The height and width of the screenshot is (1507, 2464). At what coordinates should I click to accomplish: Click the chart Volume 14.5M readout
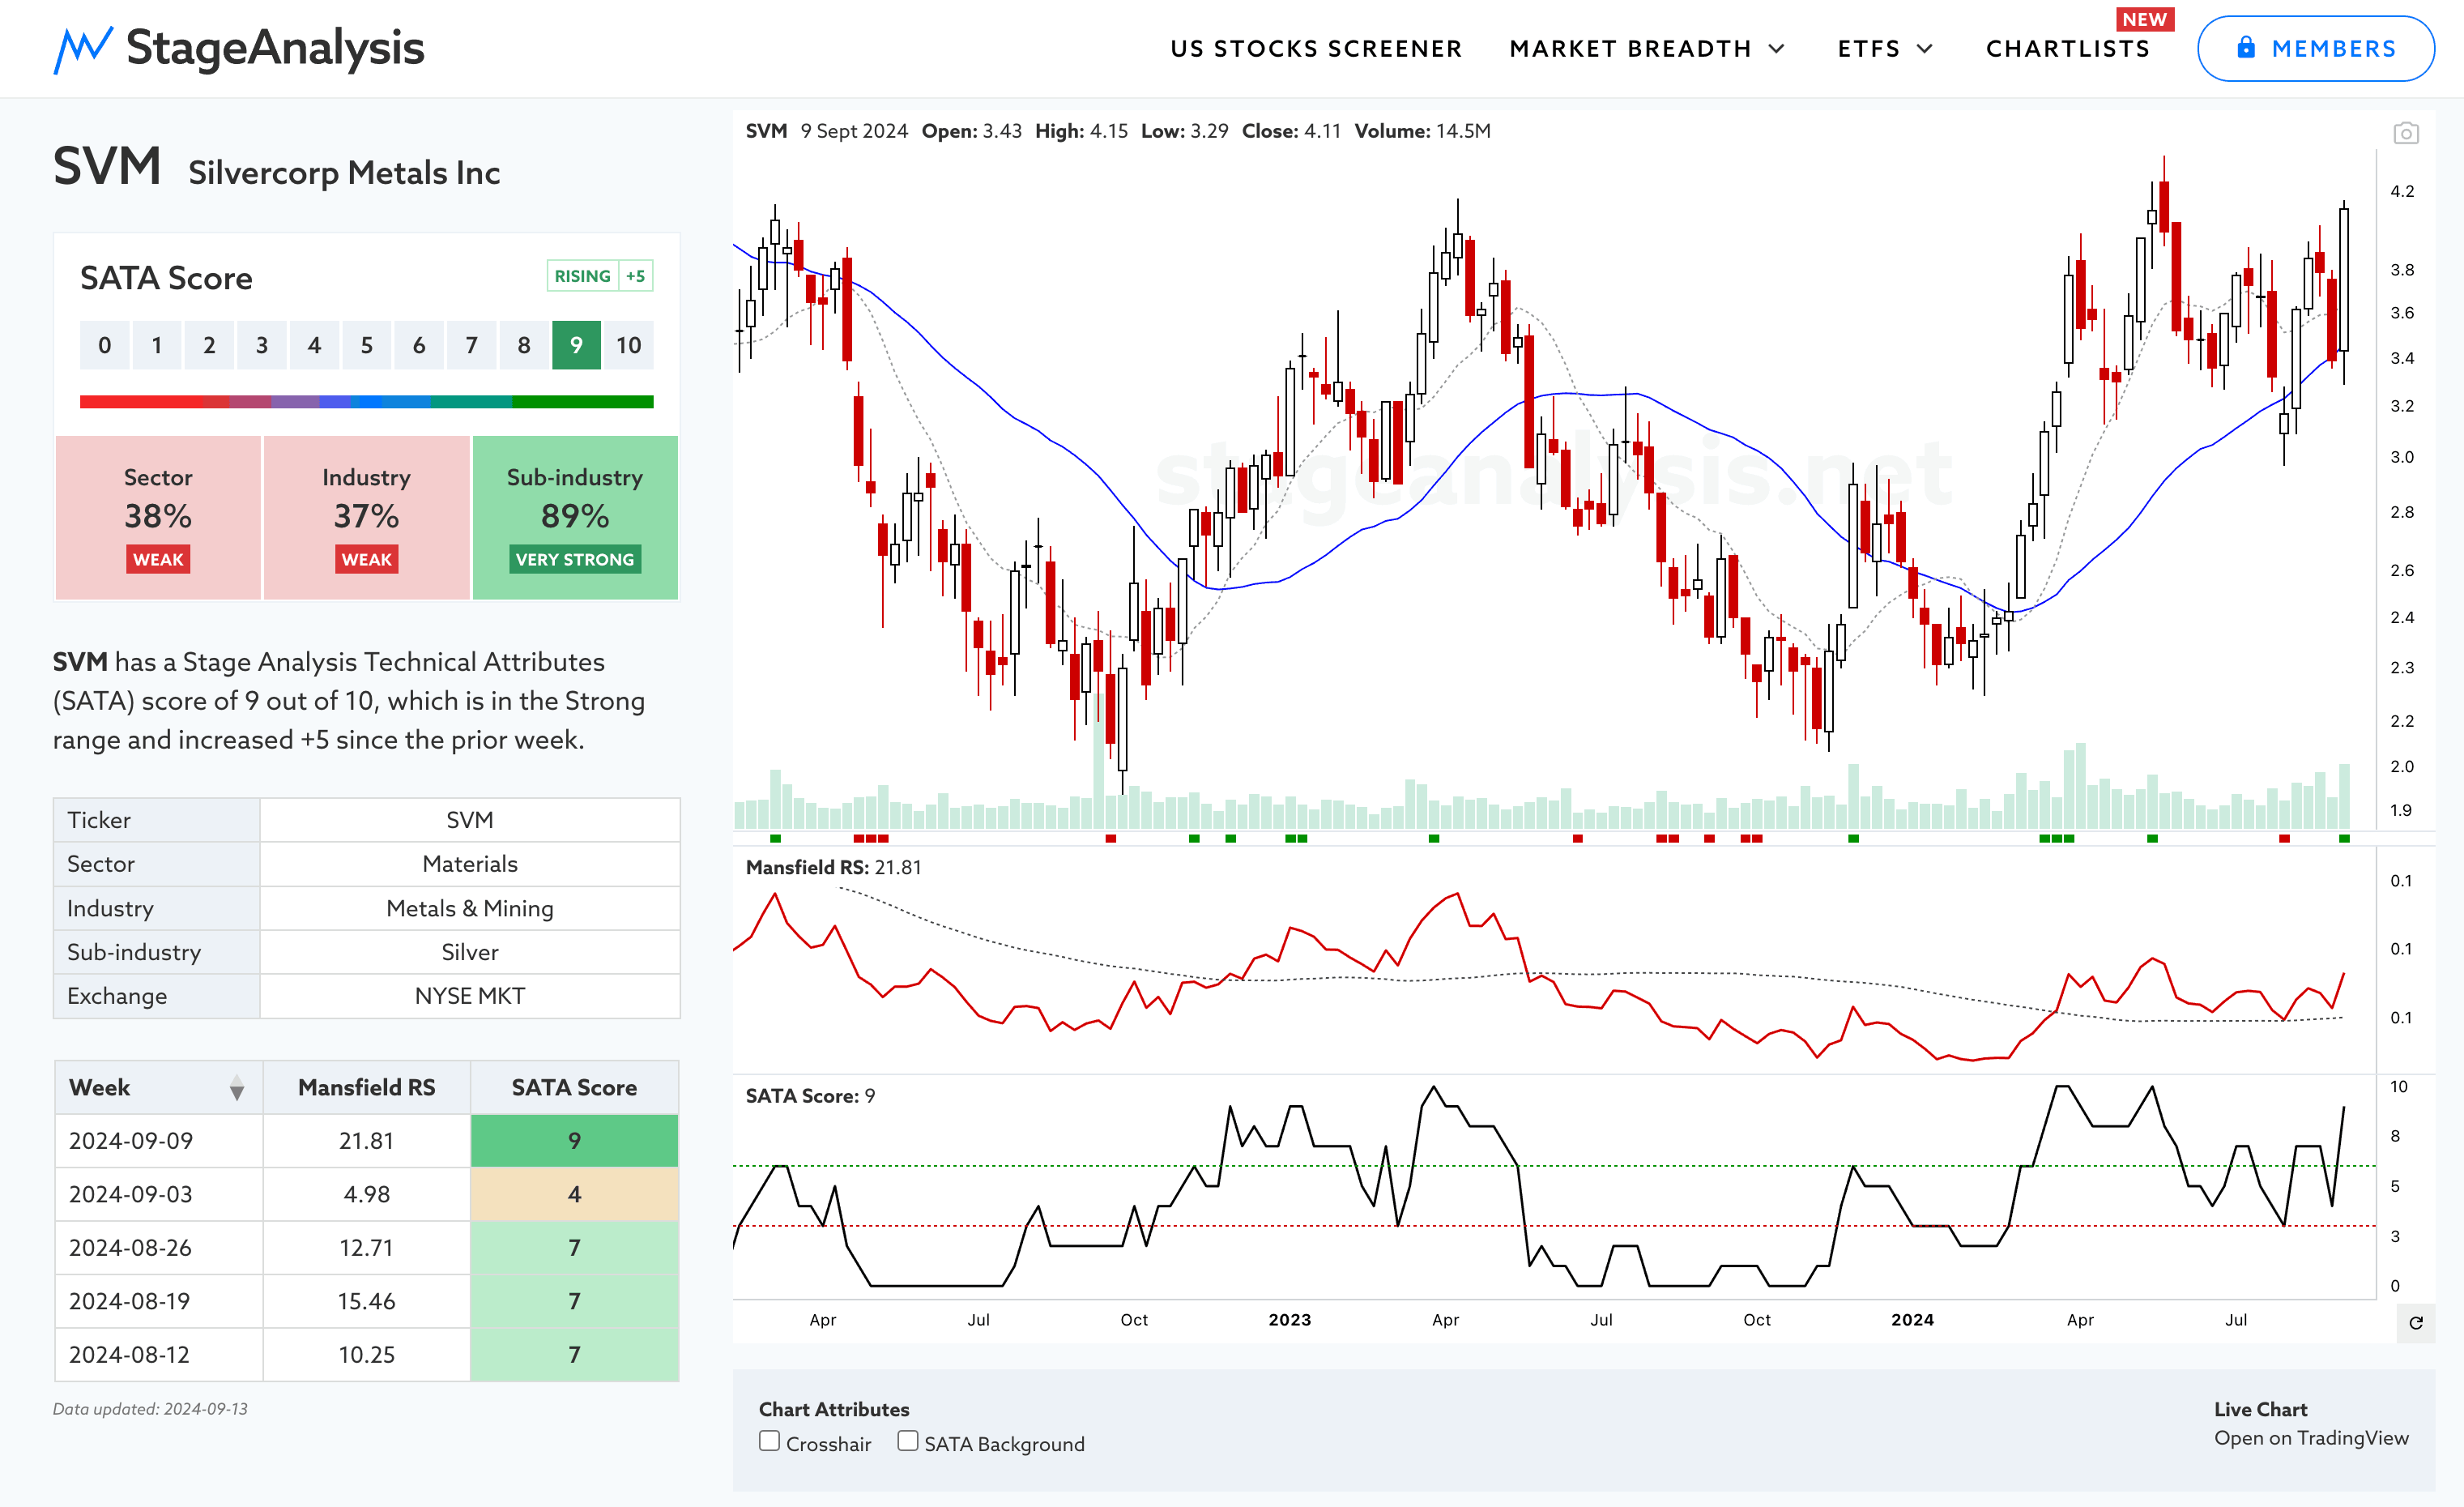point(1422,131)
